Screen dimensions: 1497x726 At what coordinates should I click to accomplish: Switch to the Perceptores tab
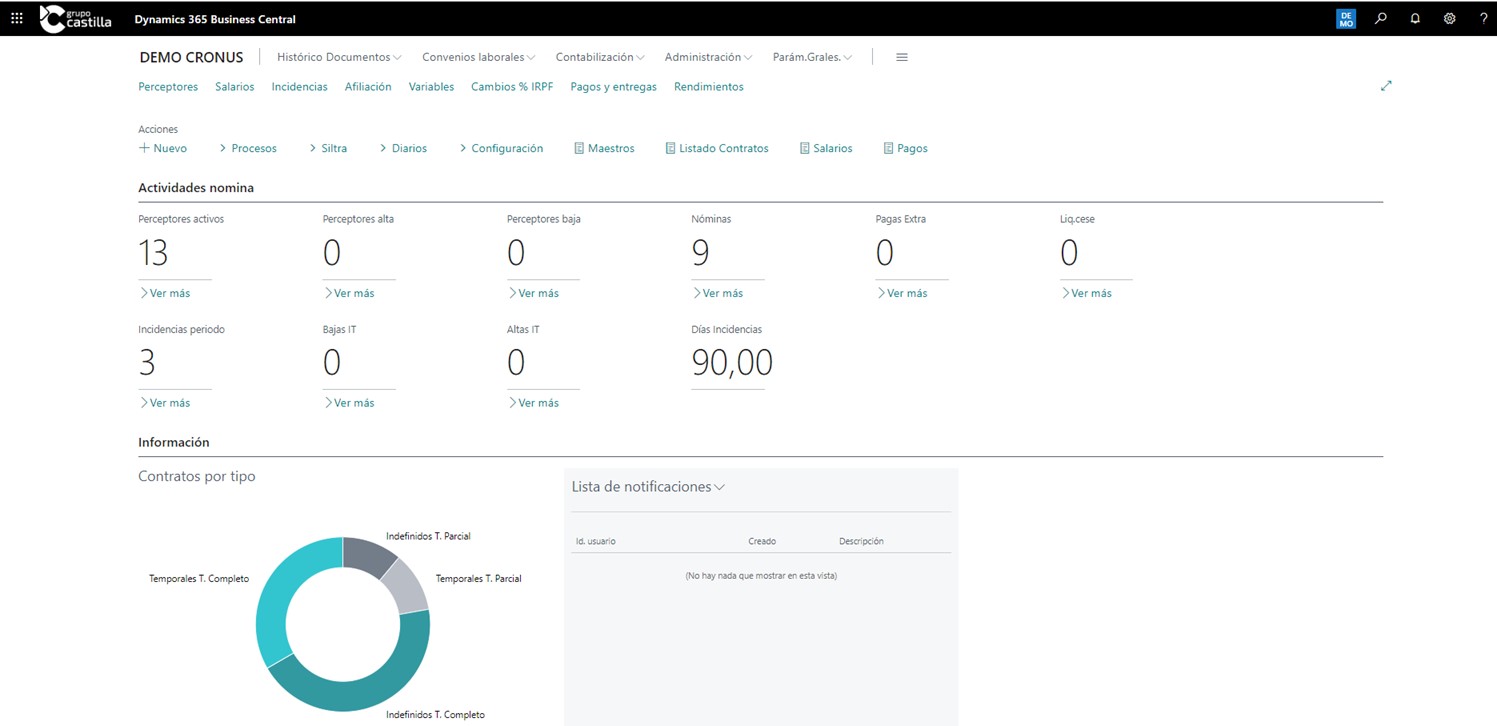pos(167,87)
